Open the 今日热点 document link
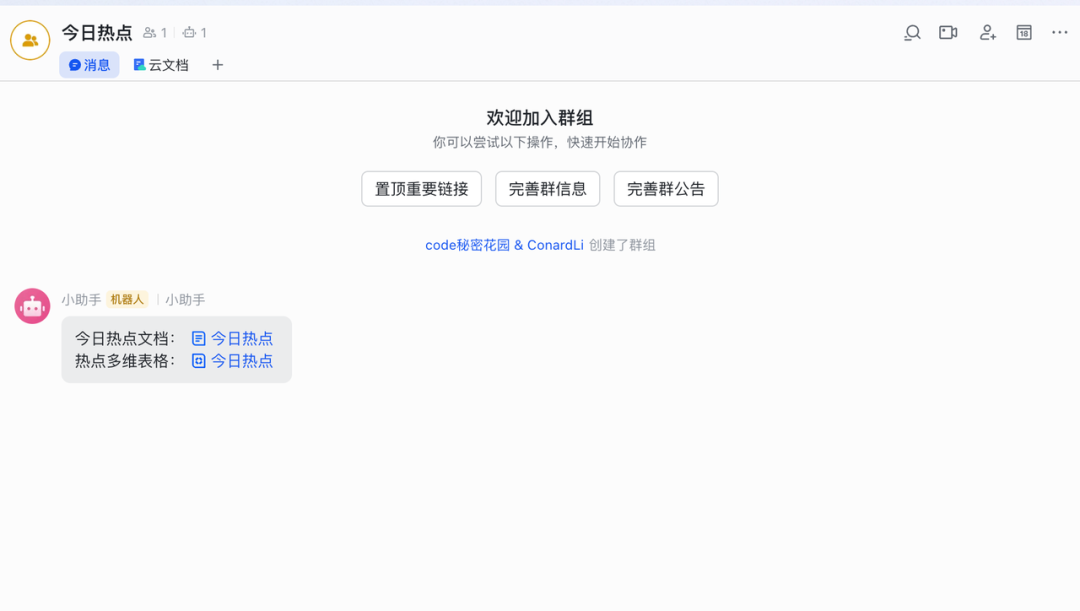 pyautogui.click(x=244, y=338)
